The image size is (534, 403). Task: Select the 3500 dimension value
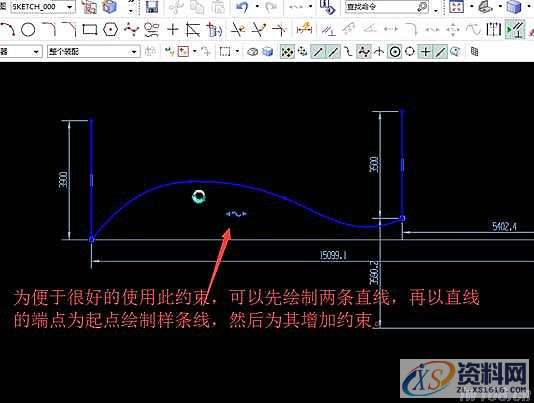point(374,164)
